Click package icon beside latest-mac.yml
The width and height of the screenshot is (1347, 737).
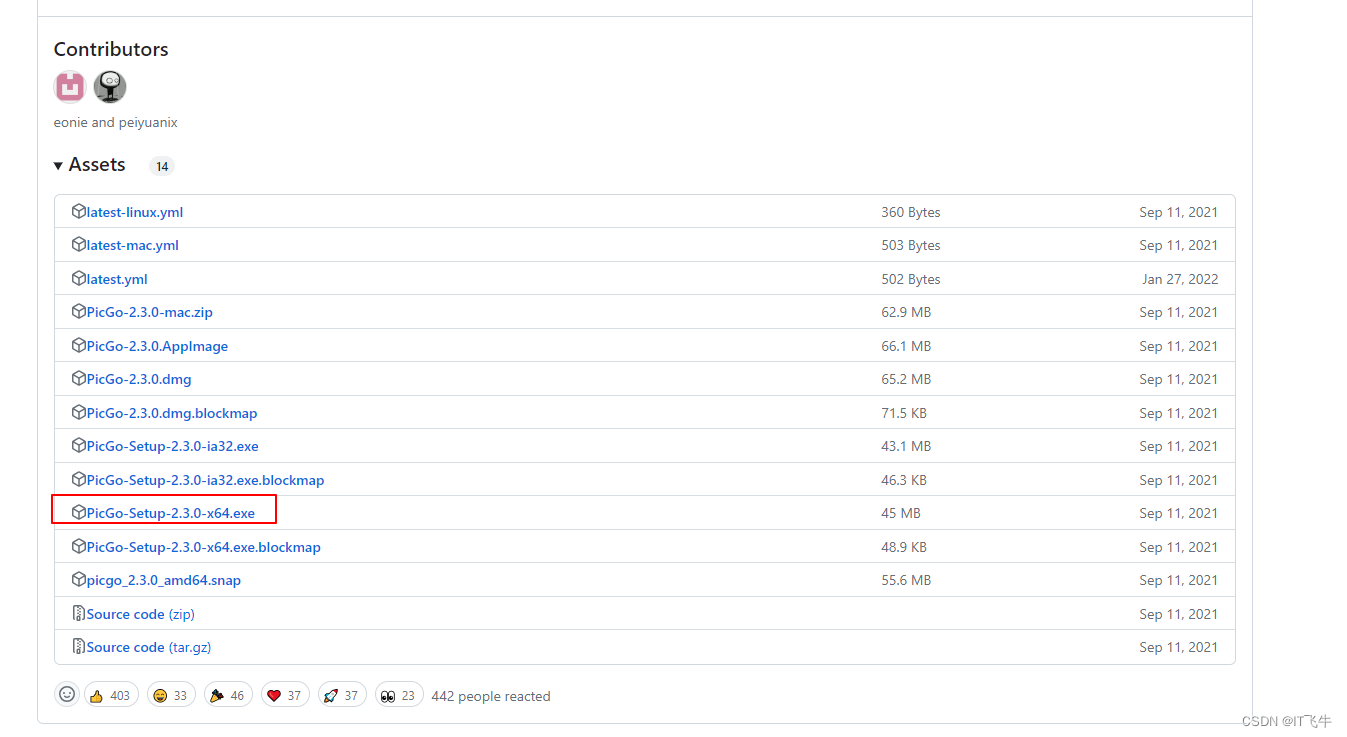(79, 245)
